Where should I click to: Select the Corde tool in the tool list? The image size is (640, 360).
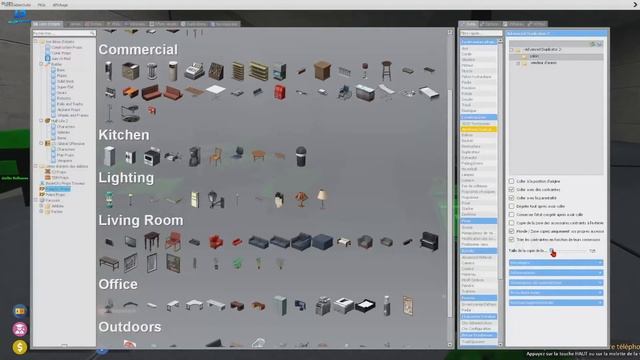[x=478, y=54]
